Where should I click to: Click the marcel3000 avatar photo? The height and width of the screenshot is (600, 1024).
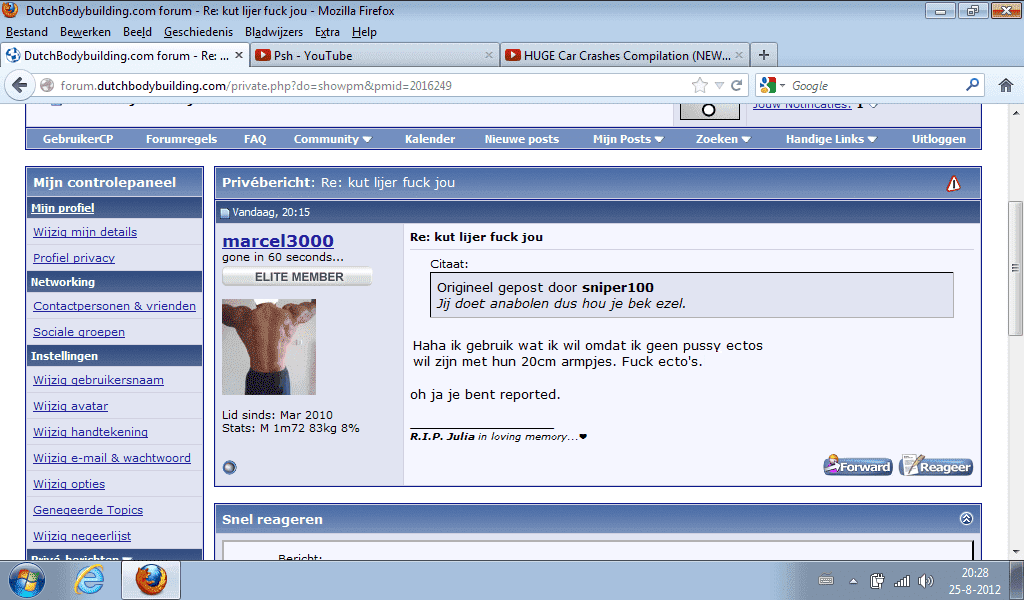point(268,346)
